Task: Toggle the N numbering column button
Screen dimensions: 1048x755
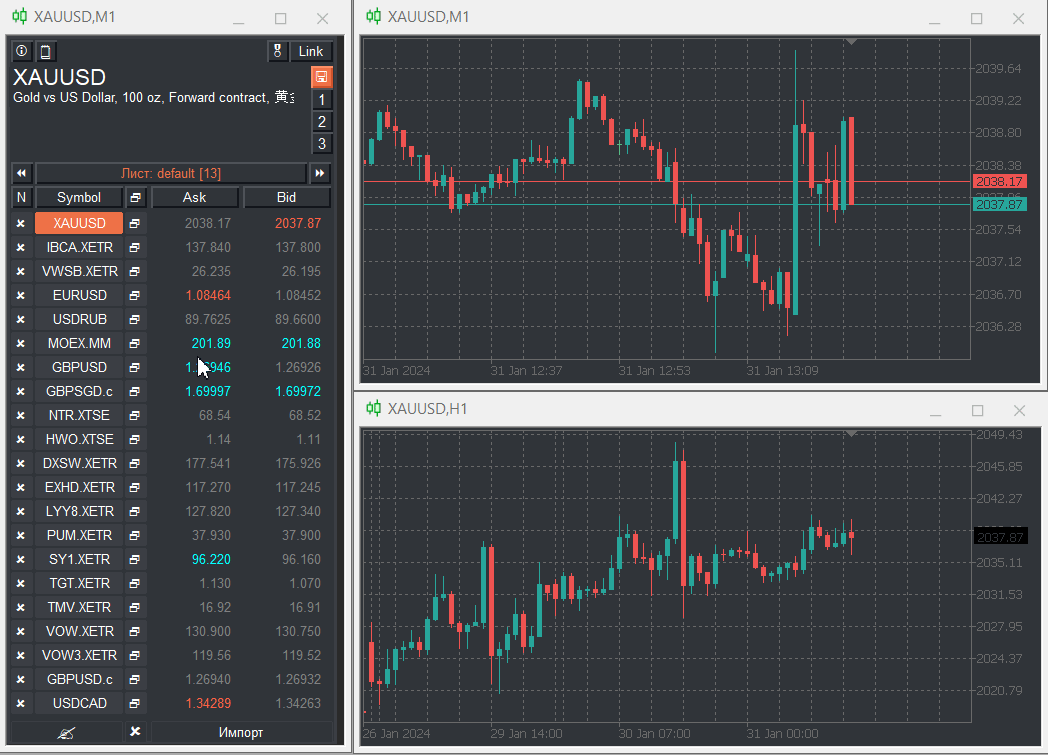Action: (x=21, y=197)
